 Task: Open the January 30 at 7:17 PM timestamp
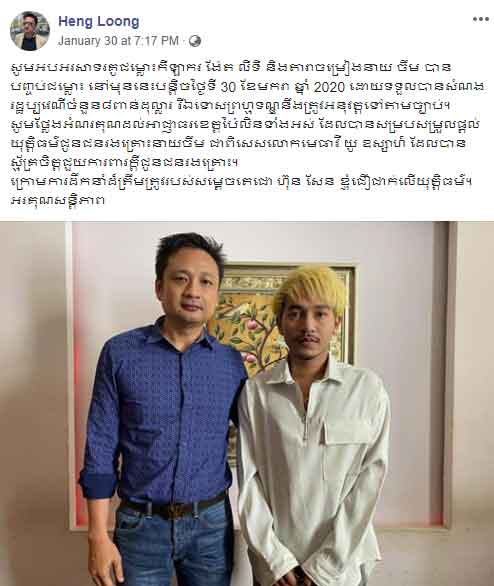point(118,41)
